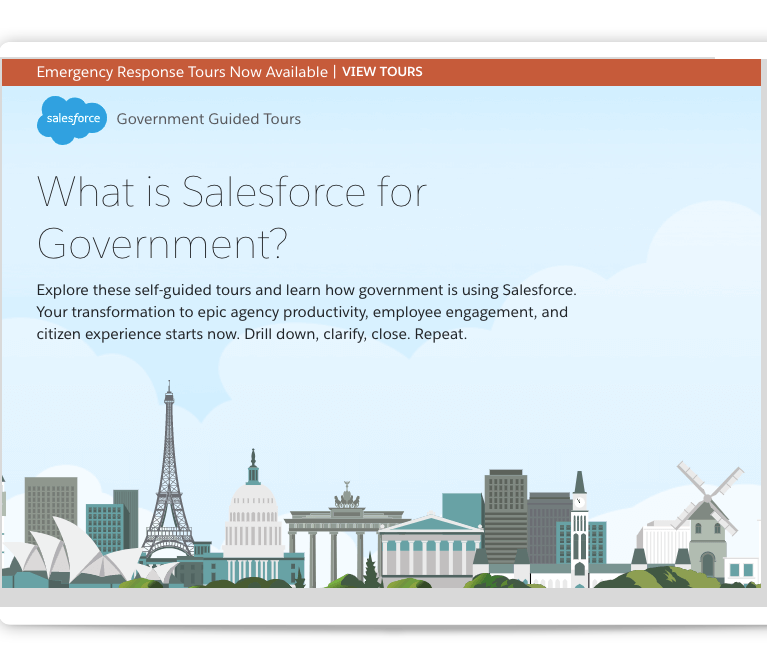The height and width of the screenshot is (670, 767).
Task: Click the Salesforce cloud logo
Action: coord(72,120)
